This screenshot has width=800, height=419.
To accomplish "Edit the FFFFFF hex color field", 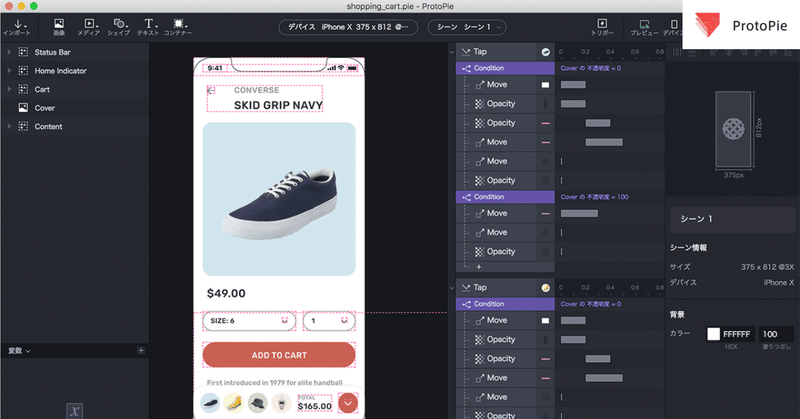I will click(737, 334).
